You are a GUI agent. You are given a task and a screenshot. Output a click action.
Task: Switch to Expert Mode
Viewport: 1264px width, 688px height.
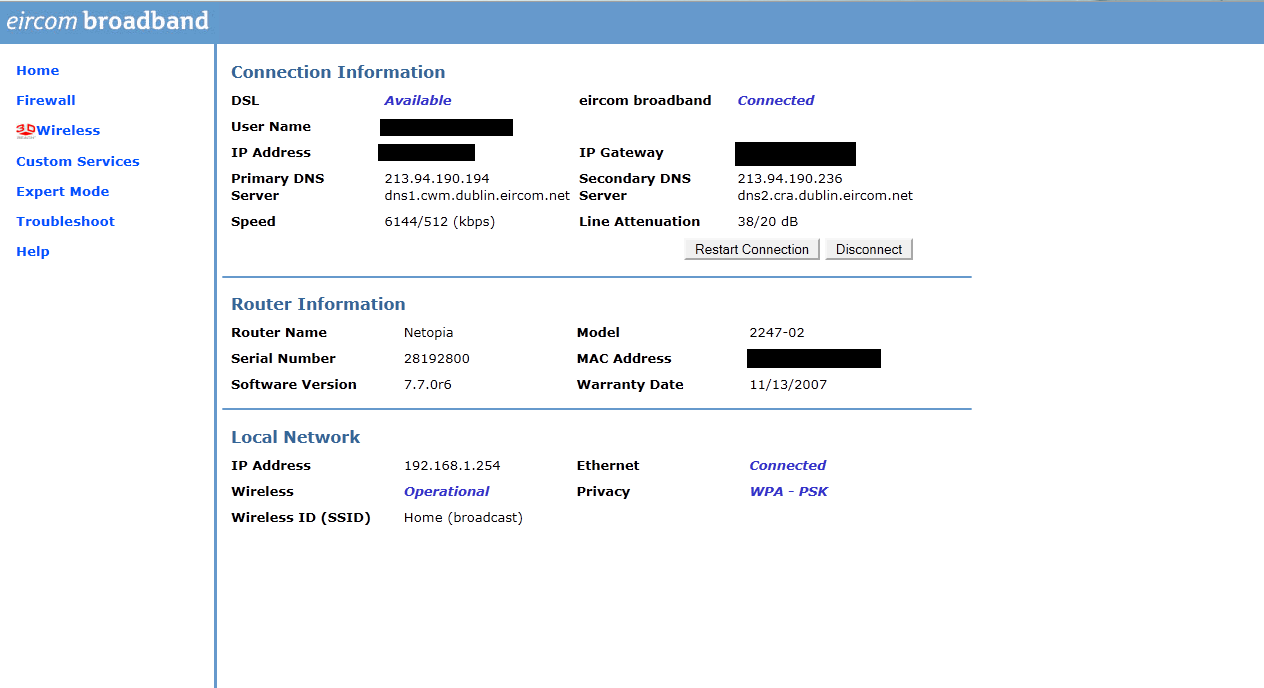(x=62, y=191)
